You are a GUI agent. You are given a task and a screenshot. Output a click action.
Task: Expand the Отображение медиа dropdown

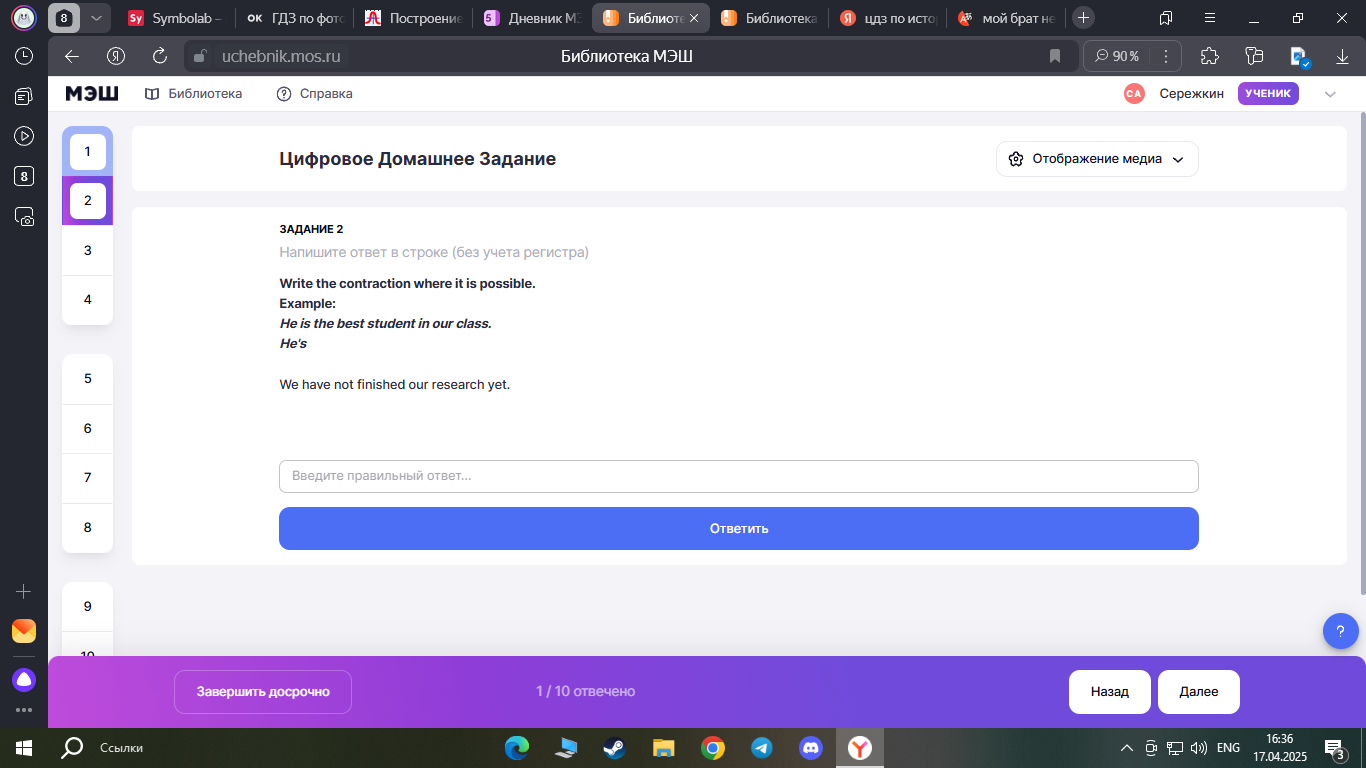[1097, 159]
